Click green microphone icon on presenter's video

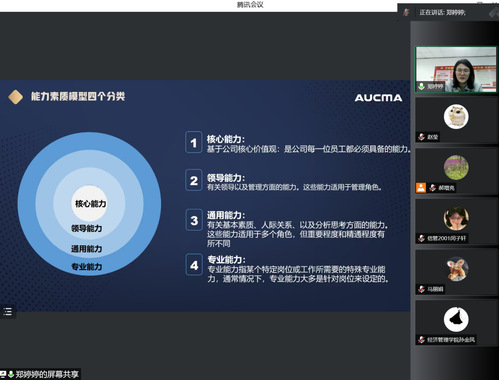tap(421, 86)
